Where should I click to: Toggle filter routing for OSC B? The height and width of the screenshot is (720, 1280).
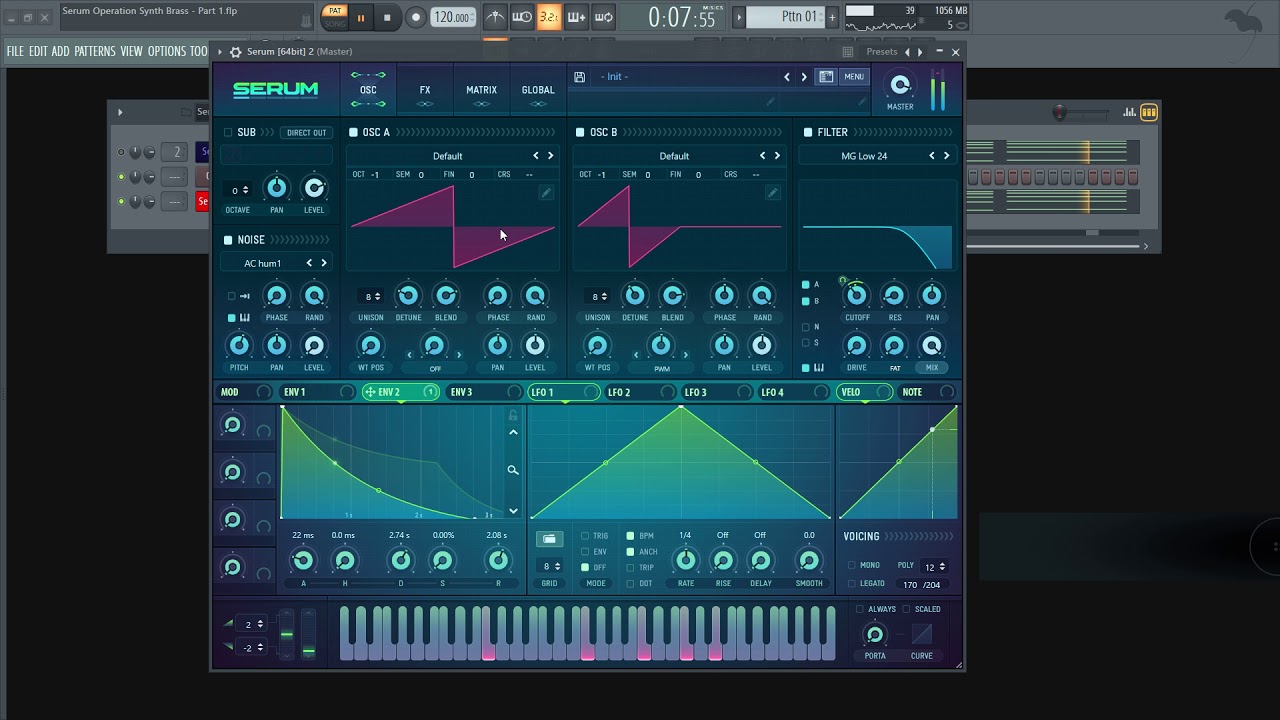coord(806,301)
